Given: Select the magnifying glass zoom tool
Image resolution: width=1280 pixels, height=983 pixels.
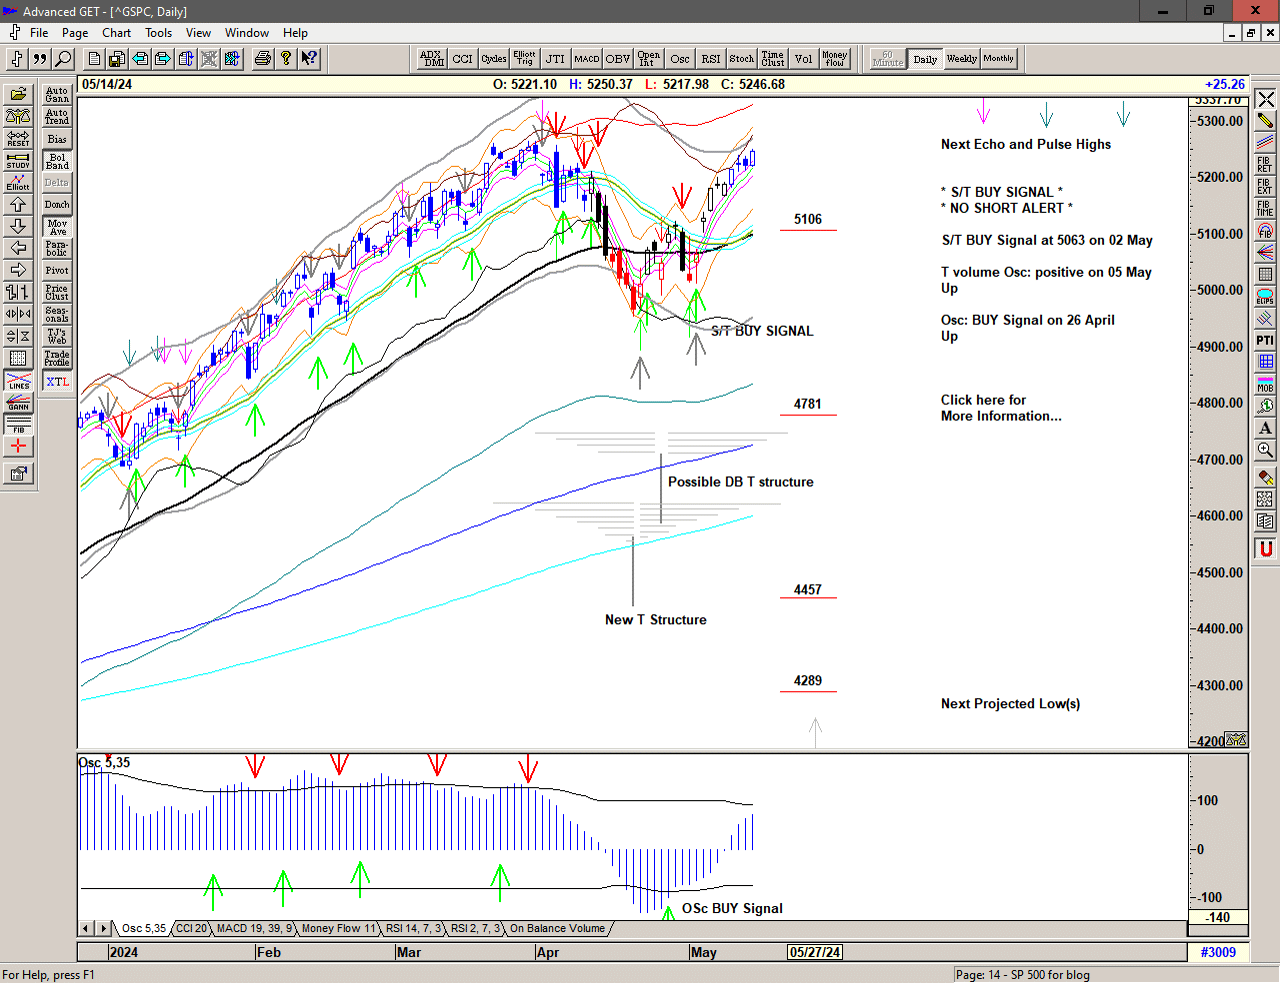Looking at the screenshot, I should point(1265,450).
